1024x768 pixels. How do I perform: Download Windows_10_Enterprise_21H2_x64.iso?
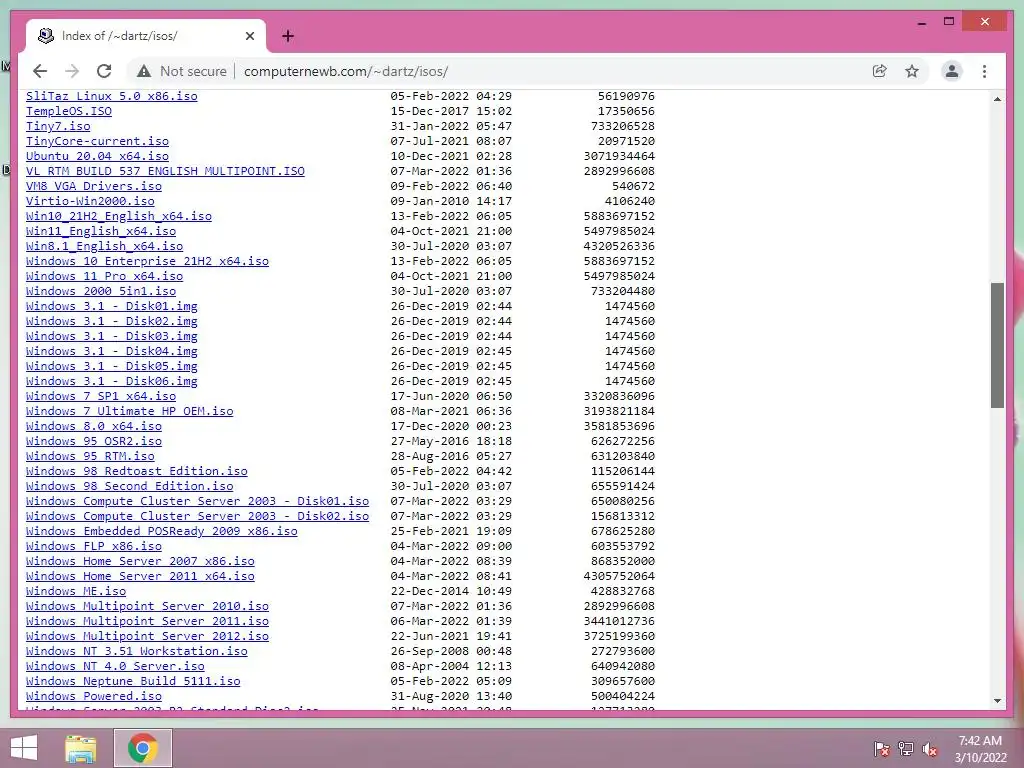pos(148,261)
